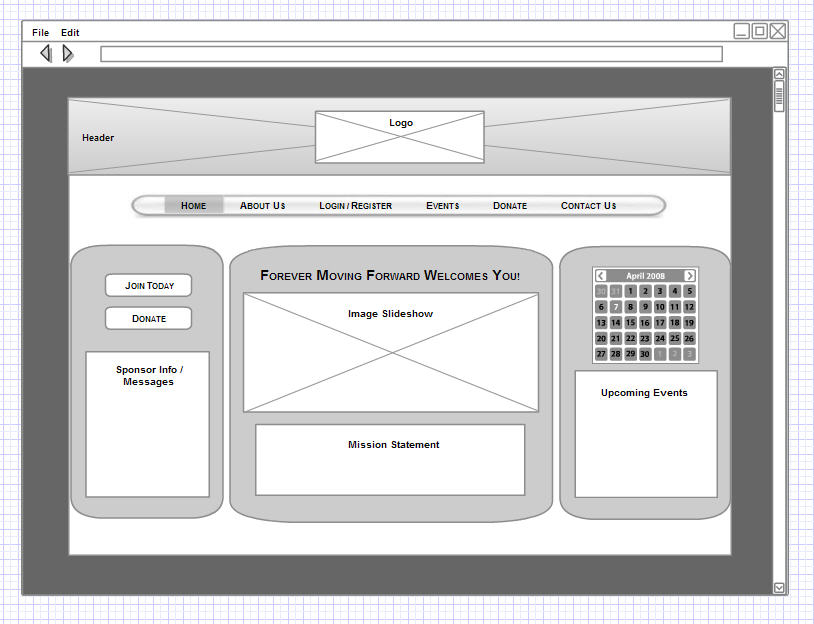Click the Forever Moving Forward welcome heading
The height and width of the screenshot is (624, 814).
(x=390, y=275)
